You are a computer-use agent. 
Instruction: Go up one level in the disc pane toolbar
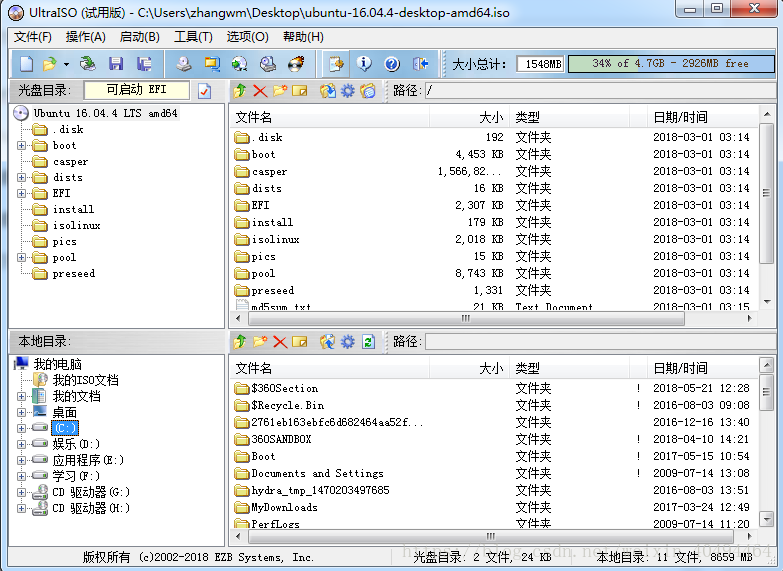(240, 91)
